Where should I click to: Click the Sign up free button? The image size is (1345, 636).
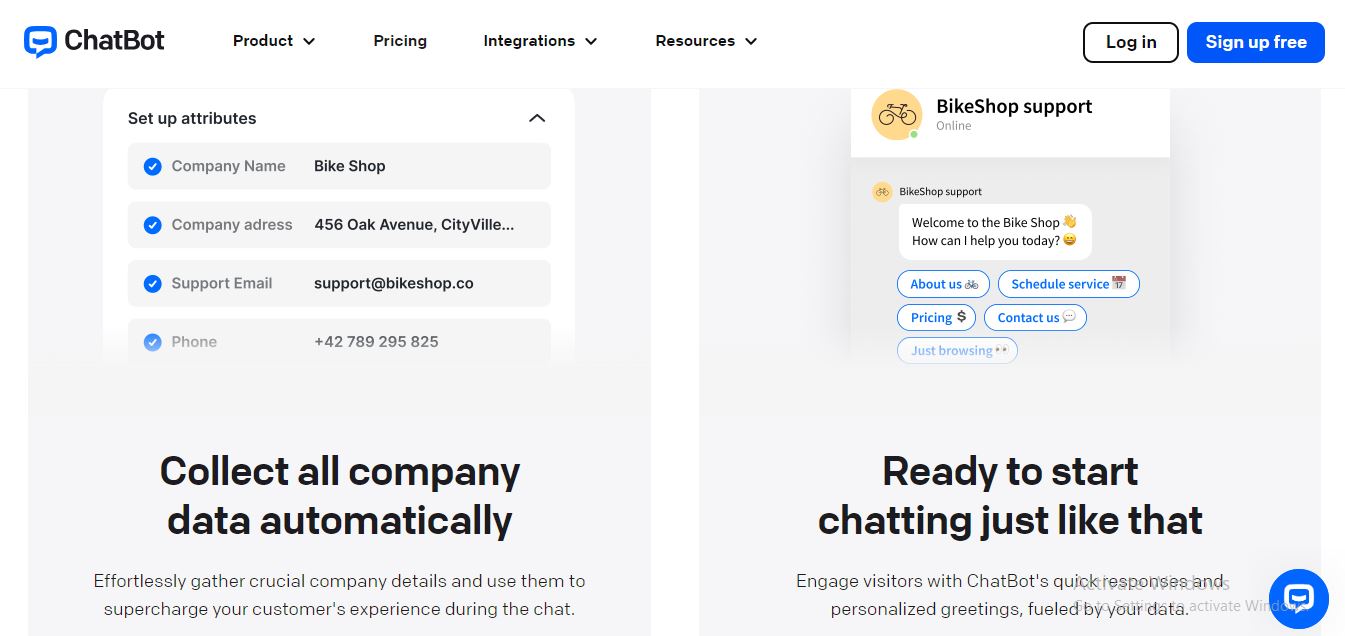[1255, 42]
